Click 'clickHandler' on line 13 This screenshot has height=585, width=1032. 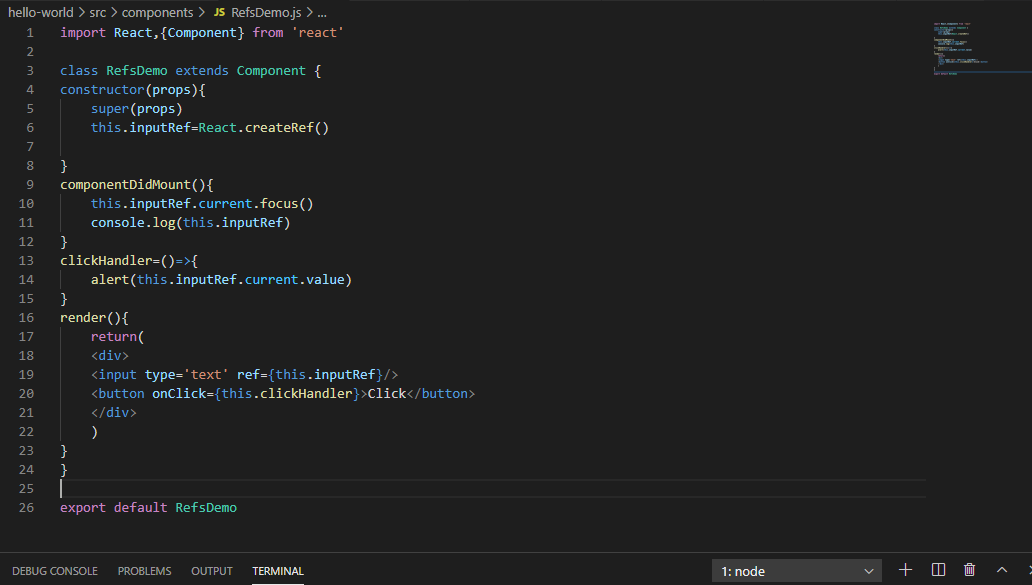[106, 261]
